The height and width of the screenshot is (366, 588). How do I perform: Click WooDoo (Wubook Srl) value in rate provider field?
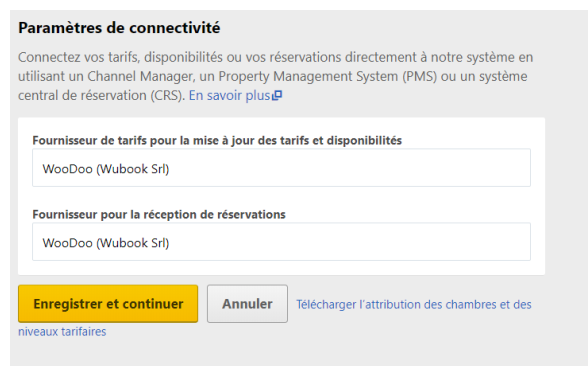point(106,169)
